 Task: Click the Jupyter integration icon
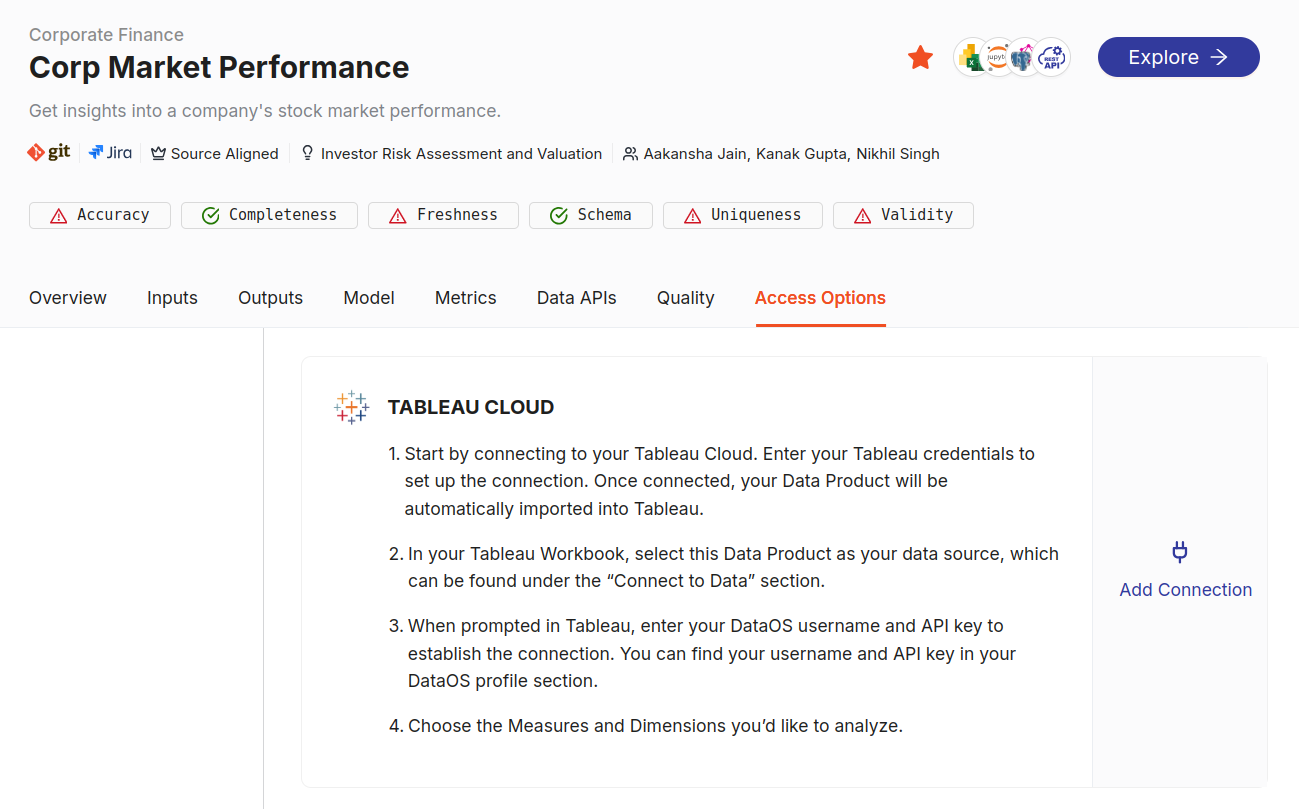pos(996,57)
